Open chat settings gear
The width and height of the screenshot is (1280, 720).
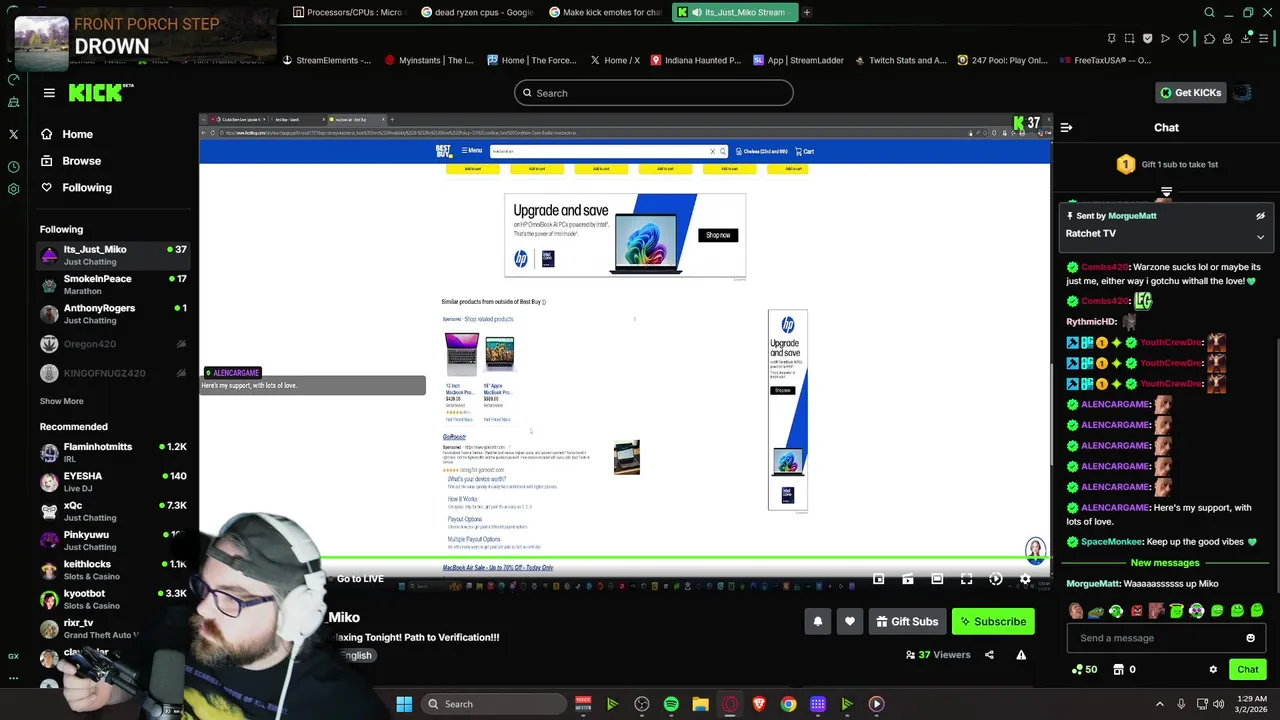click(1213, 669)
